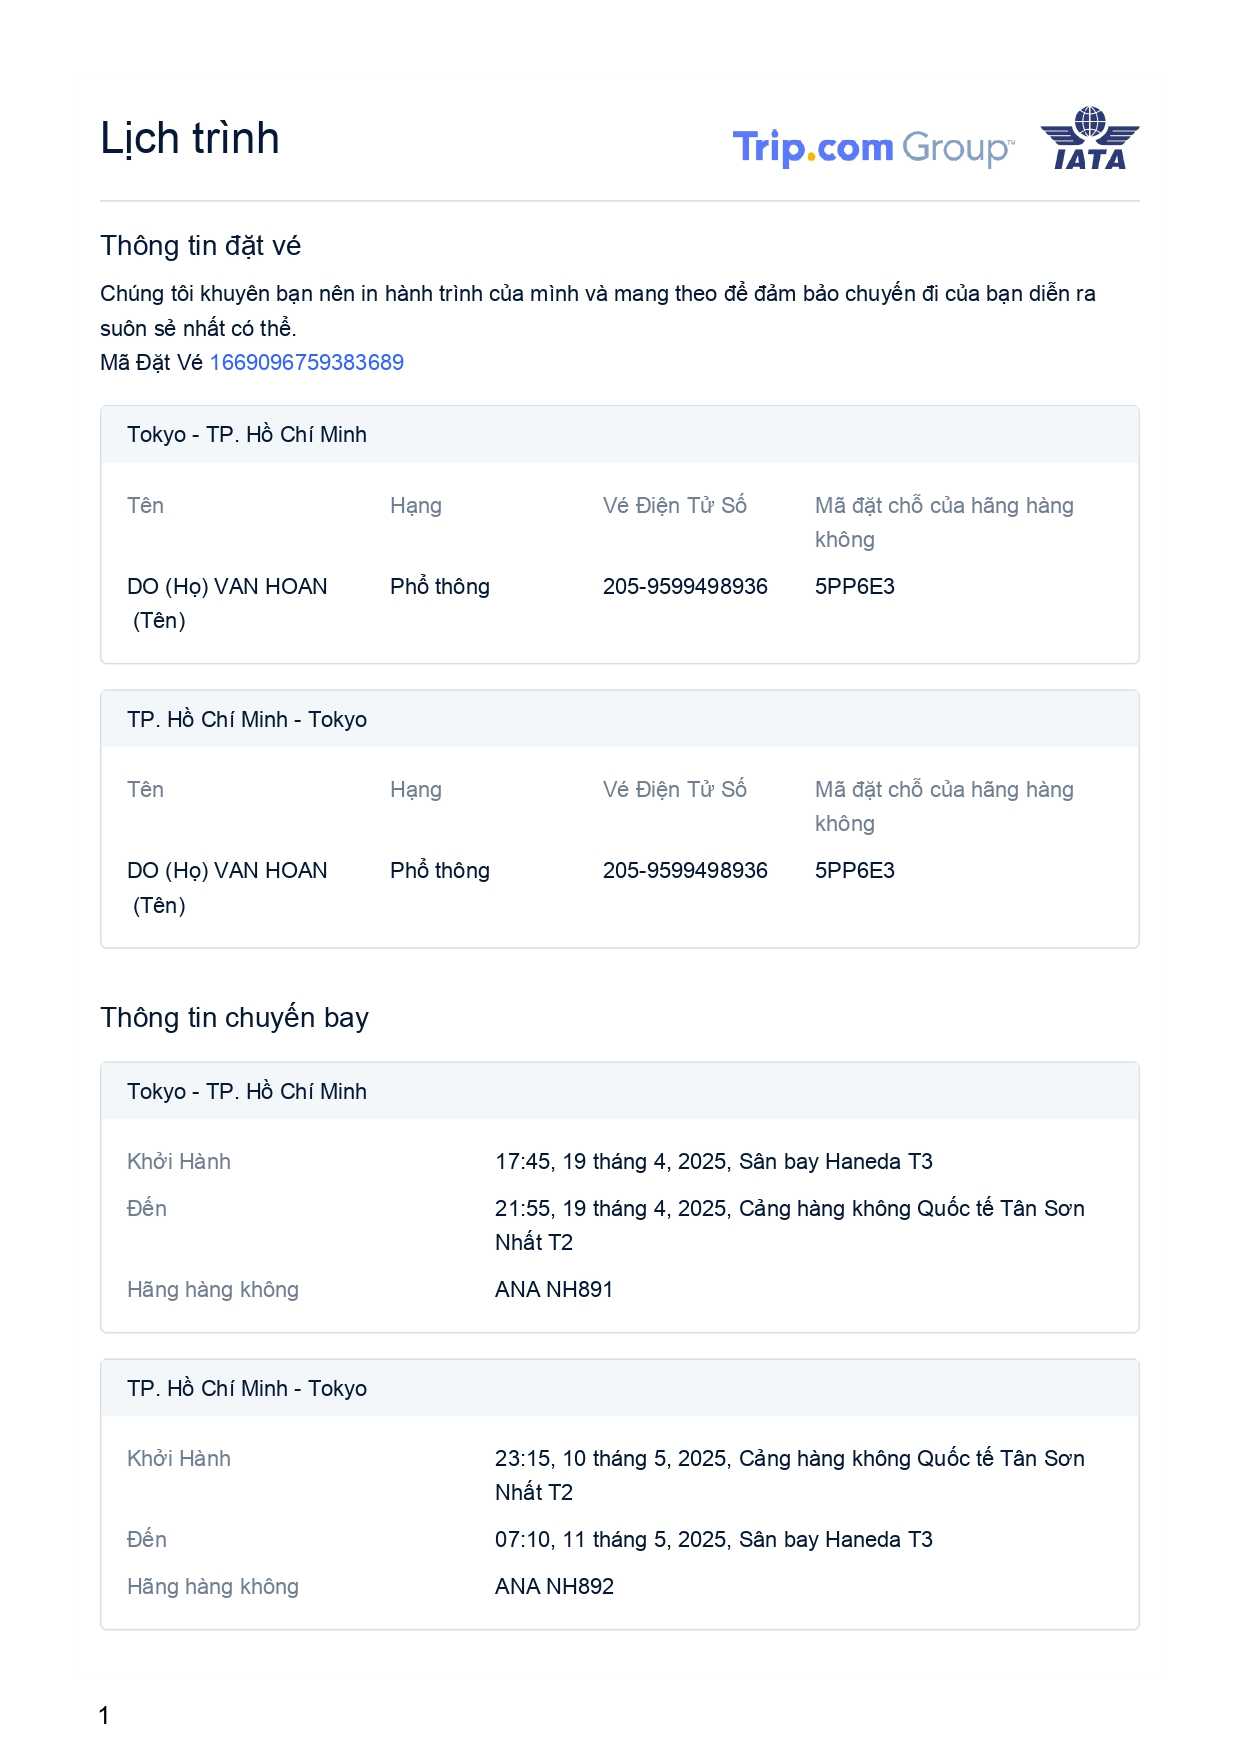This screenshot has width=1240, height=1755.
Task: Select the 23:15, 10 tháng 5 departure text
Action: pyautogui.click(x=789, y=1459)
